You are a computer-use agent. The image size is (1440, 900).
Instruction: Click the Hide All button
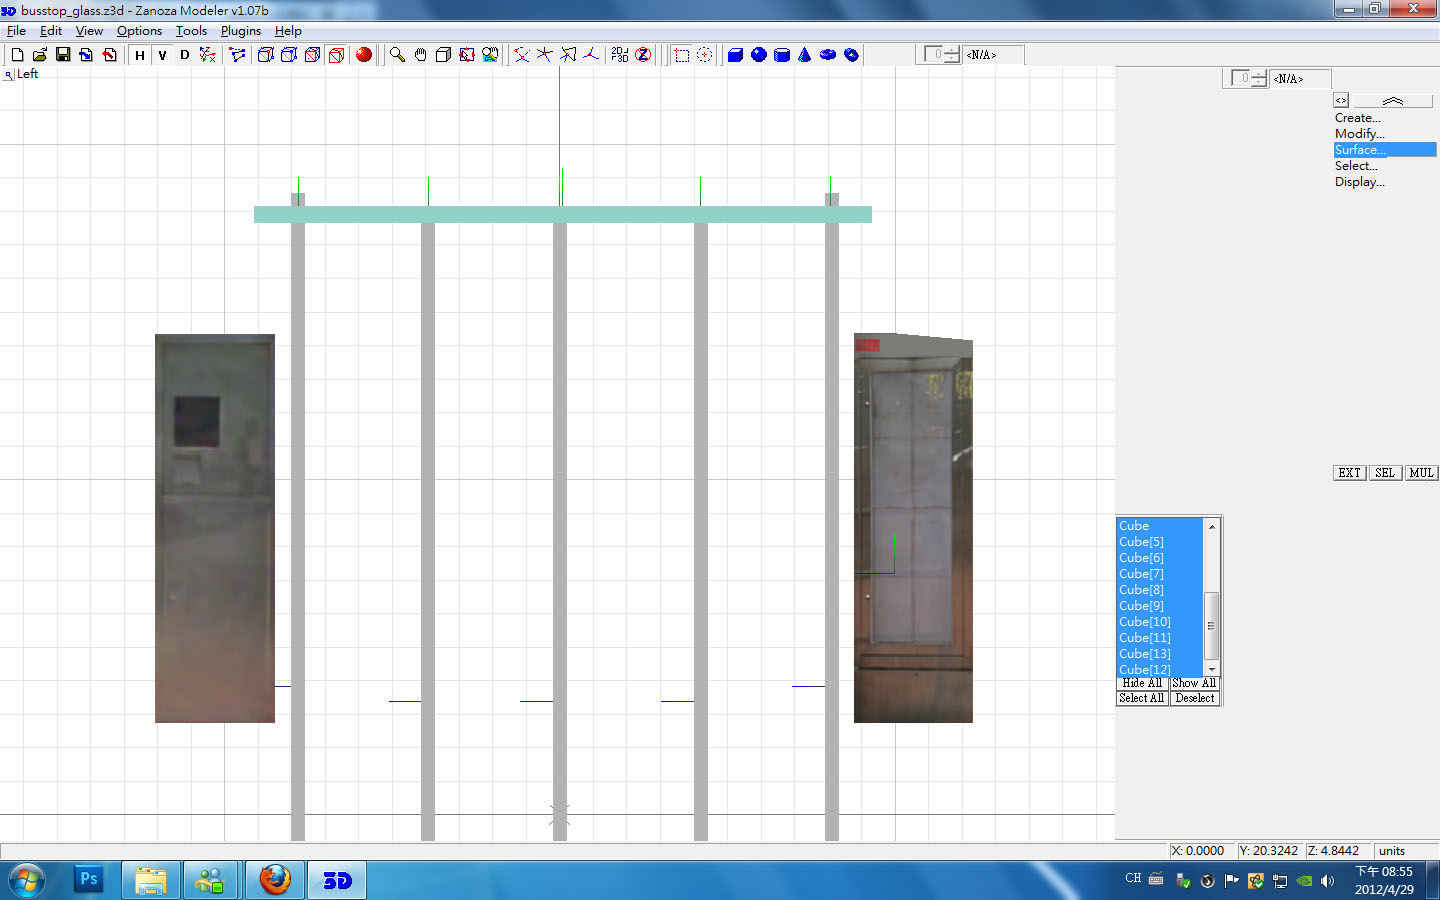1142,683
